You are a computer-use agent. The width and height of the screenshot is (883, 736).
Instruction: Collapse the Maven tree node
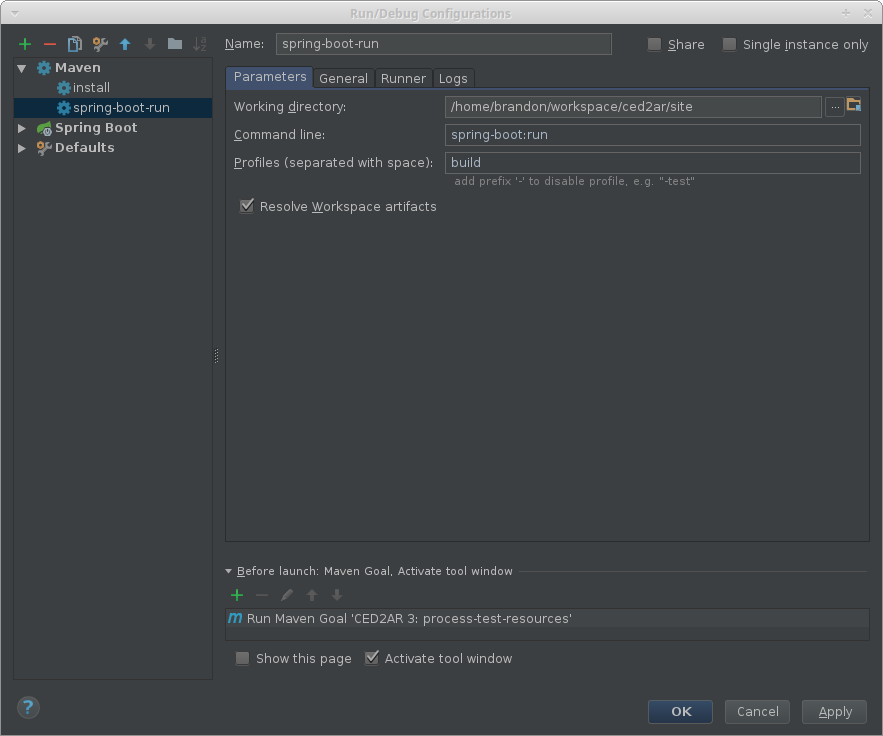pos(21,68)
